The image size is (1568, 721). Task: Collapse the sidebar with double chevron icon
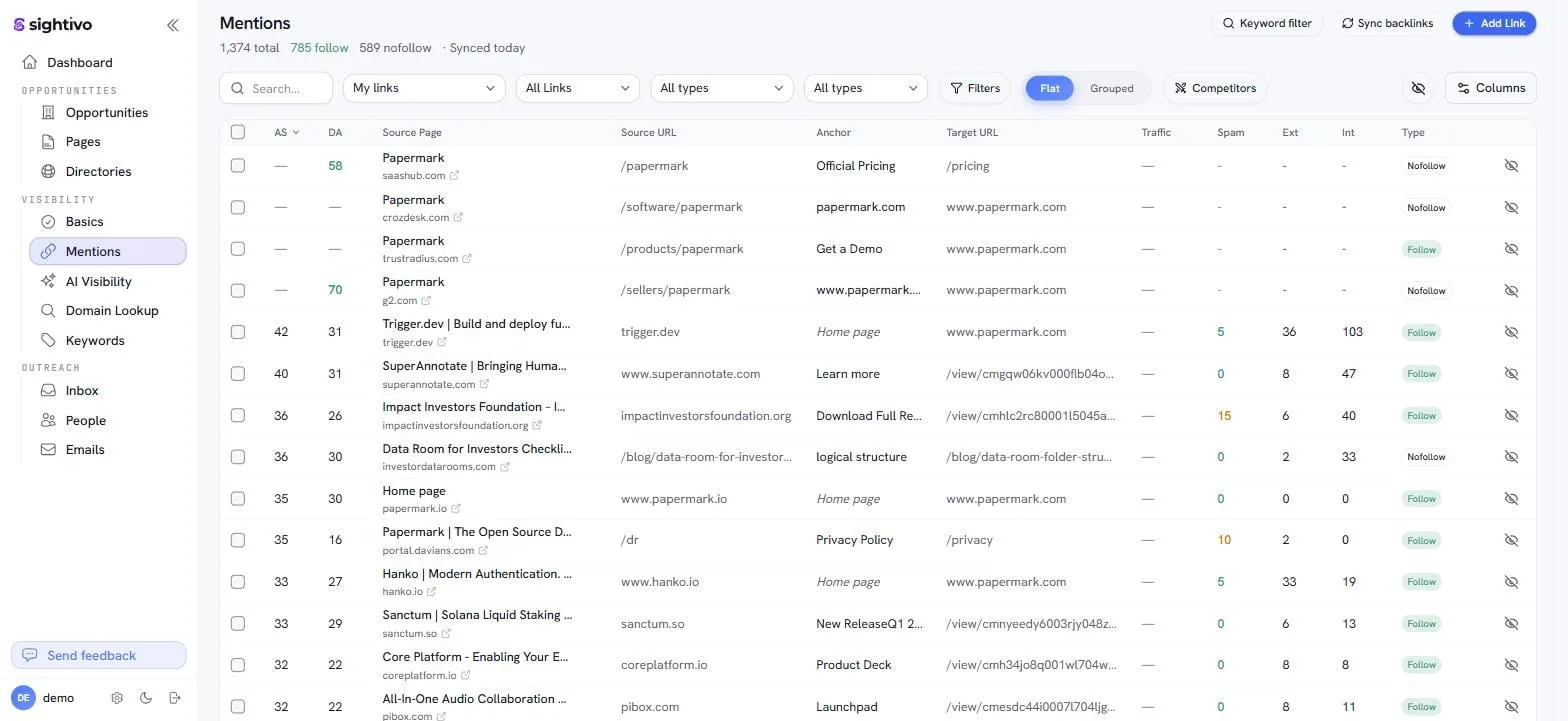pos(172,25)
